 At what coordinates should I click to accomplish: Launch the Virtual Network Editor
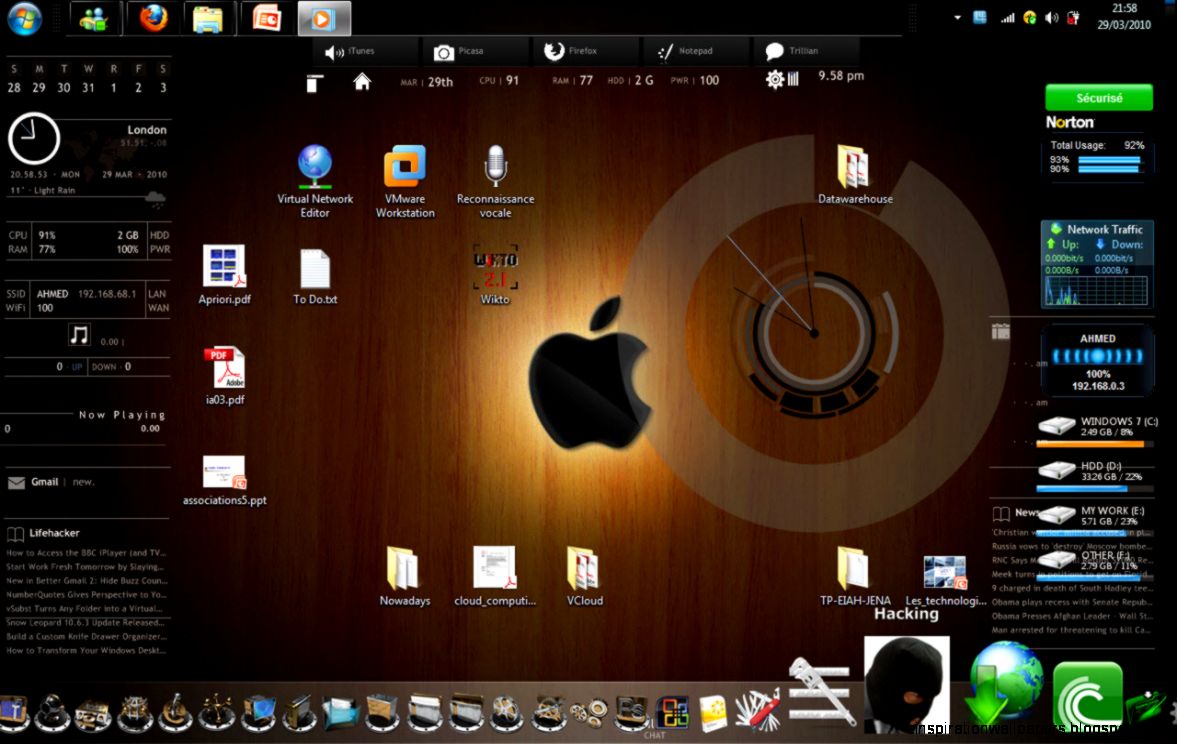point(314,165)
